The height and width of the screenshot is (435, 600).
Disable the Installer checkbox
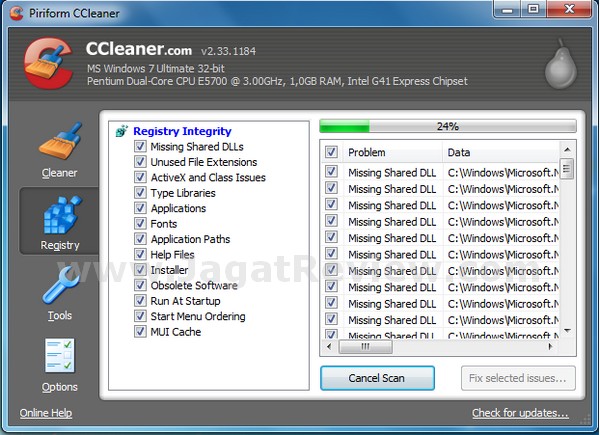(x=140, y=270)
